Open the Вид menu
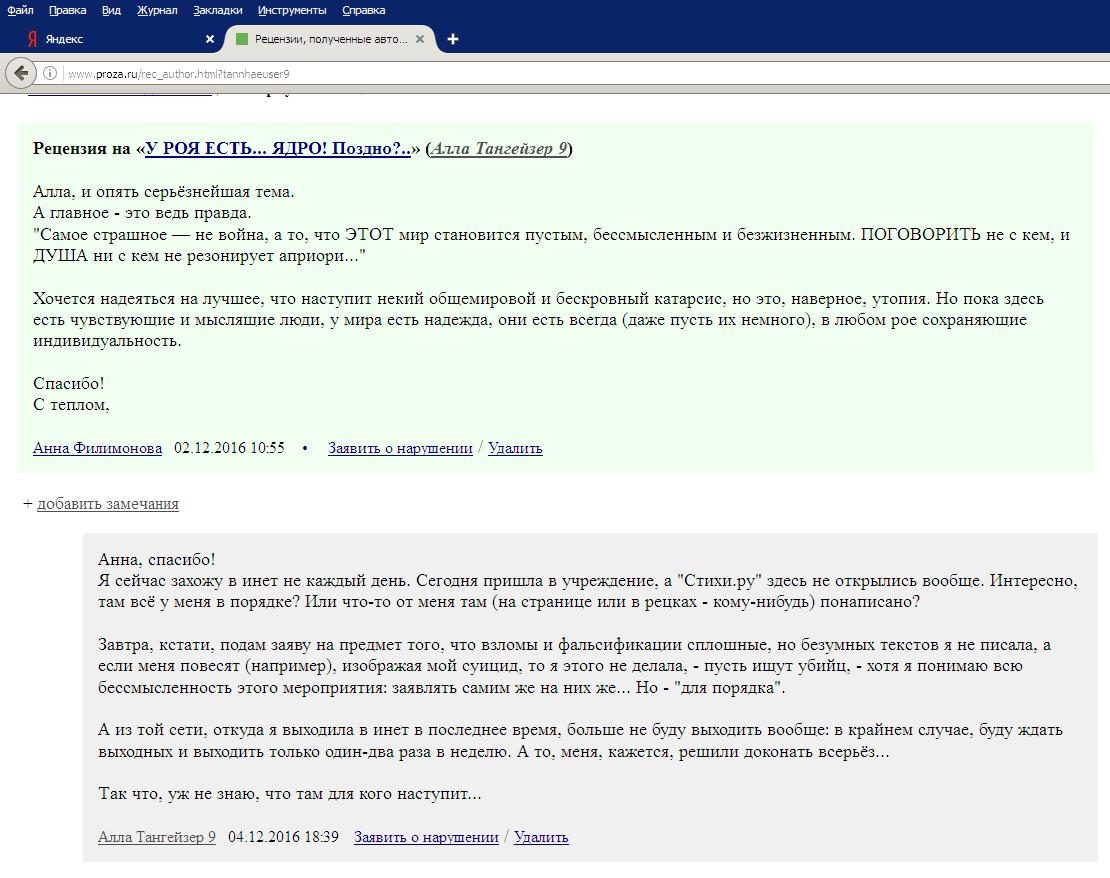1110x878 pixels. click(112, 10)
